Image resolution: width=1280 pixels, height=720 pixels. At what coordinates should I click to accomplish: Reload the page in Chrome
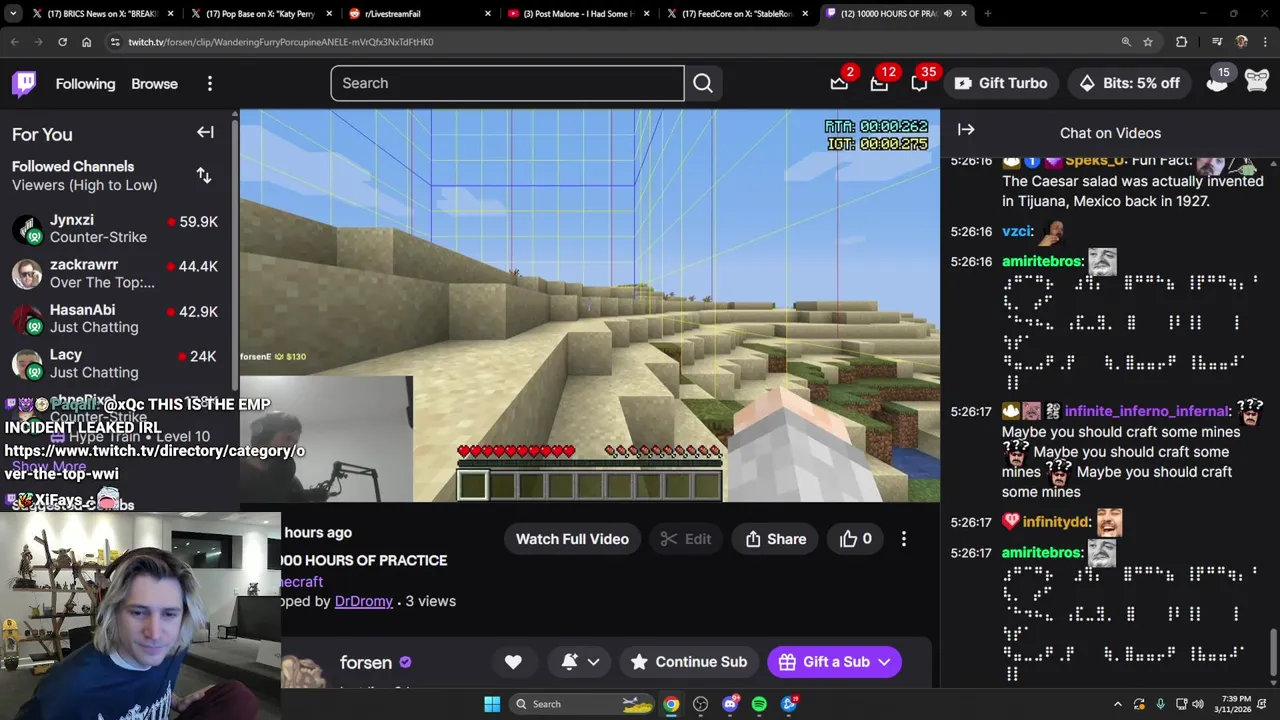click(x=62, y=42)
